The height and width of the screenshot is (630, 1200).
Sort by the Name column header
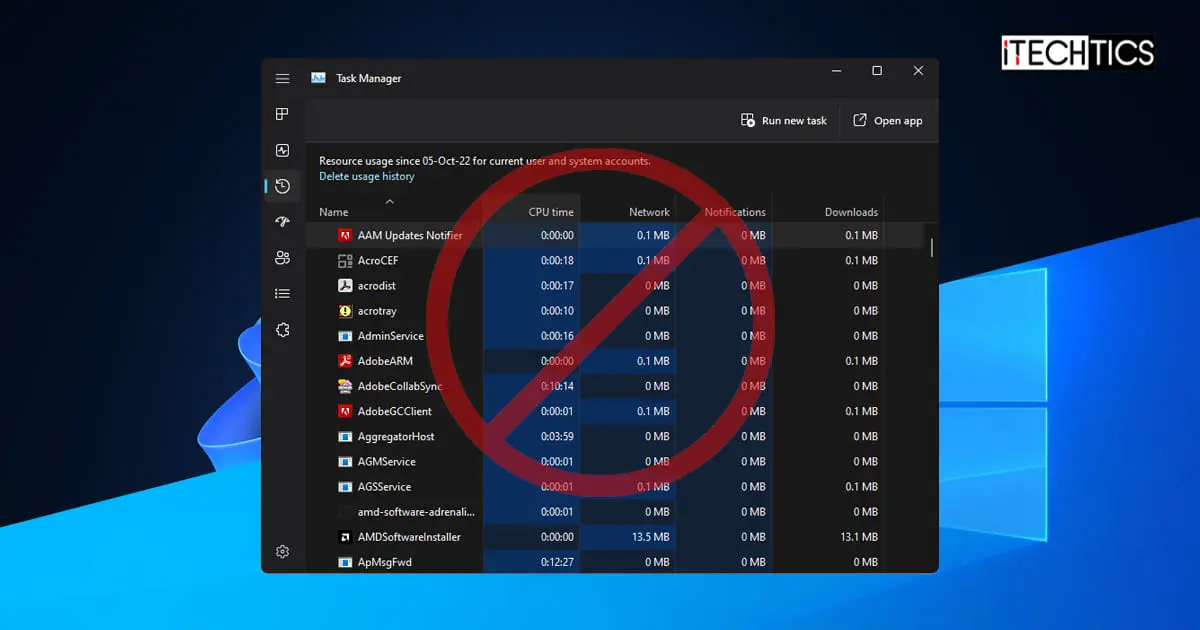click(334, 212)
